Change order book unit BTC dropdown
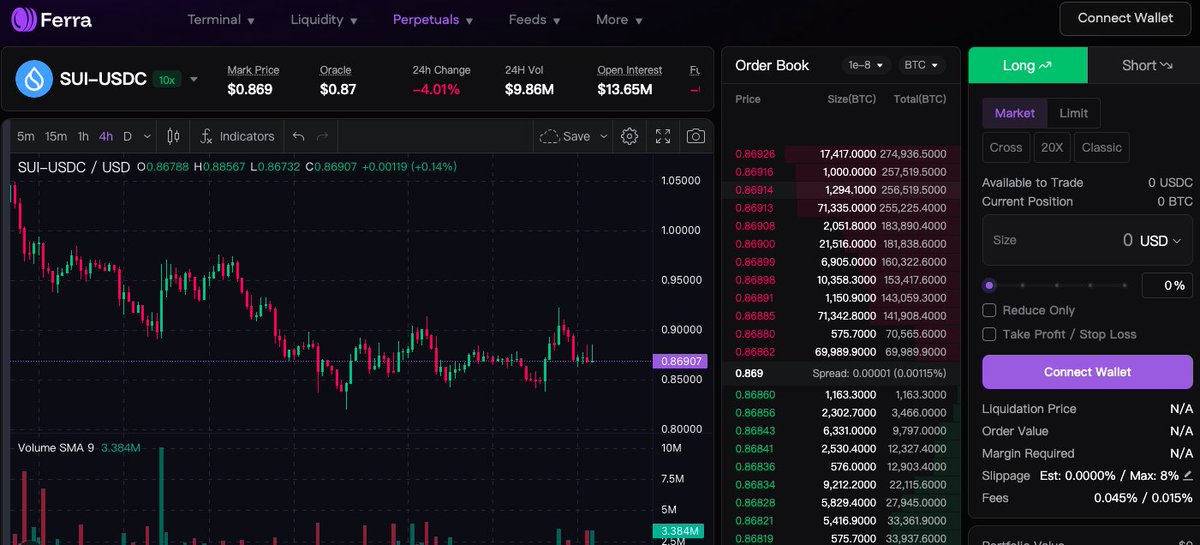 [921, 65]
